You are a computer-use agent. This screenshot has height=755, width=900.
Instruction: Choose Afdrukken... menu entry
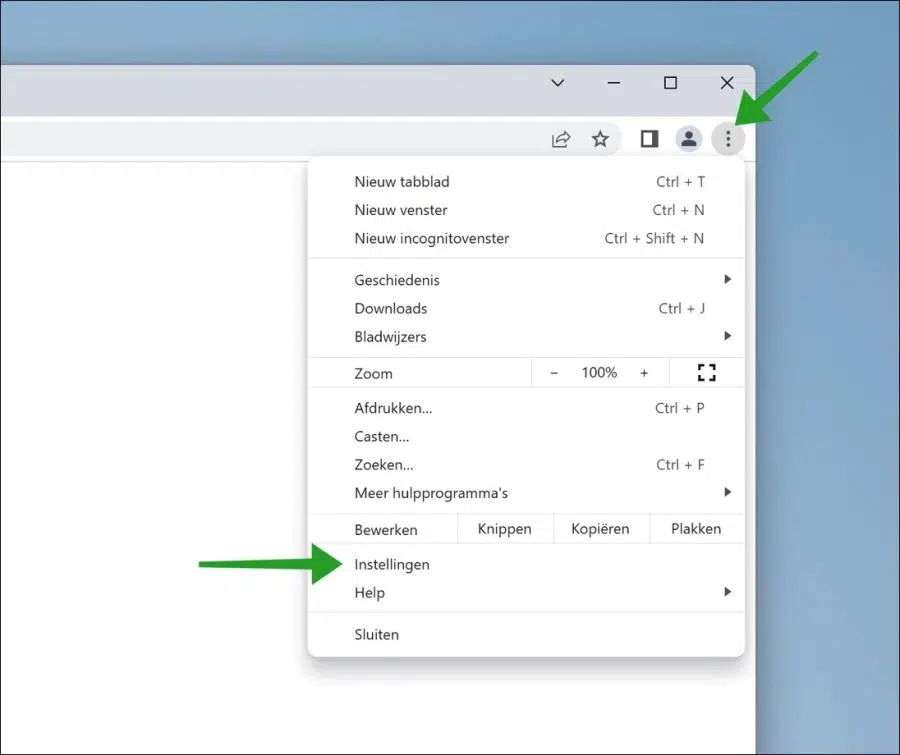[x=526, y=408]
